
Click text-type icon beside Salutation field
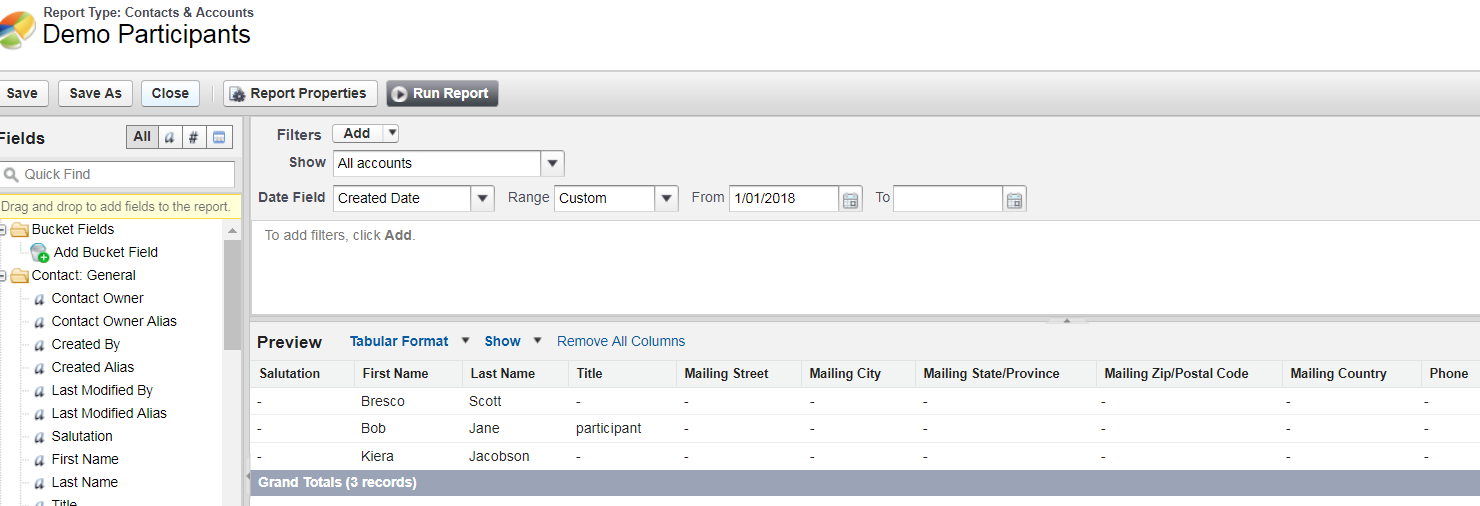point(39,437)
